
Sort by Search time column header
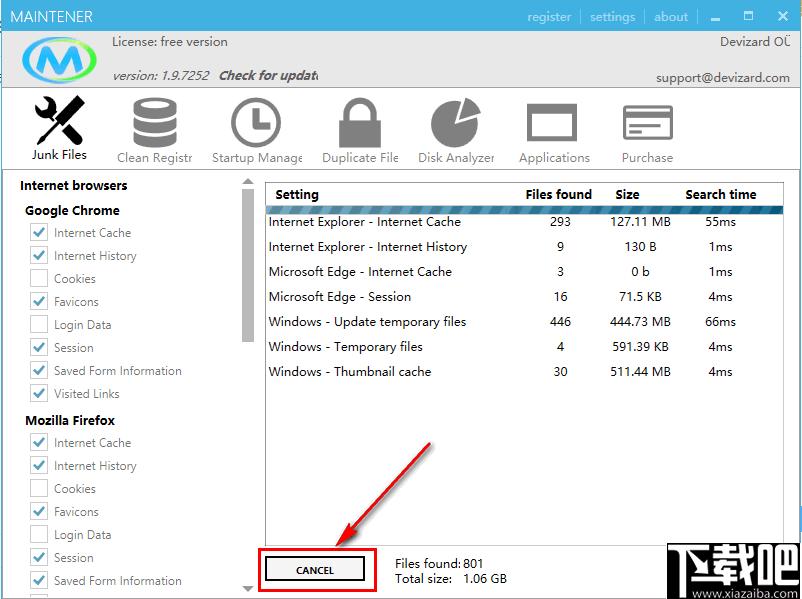(721, 194)
